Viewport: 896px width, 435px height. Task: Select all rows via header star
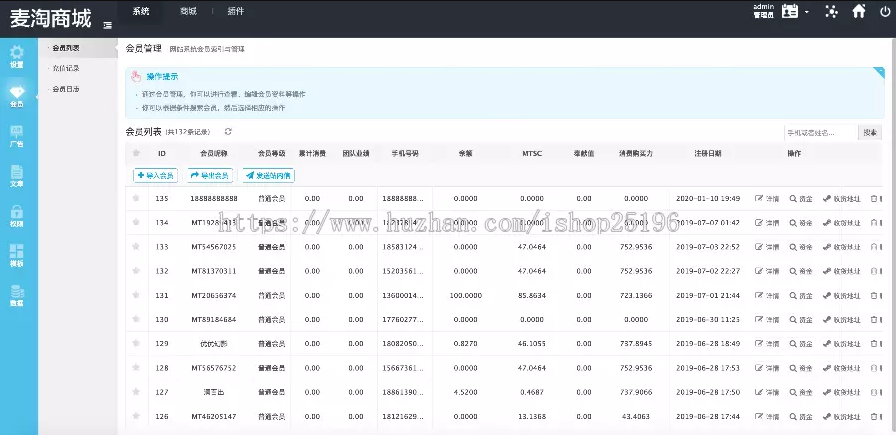click(x=136, y=153)
